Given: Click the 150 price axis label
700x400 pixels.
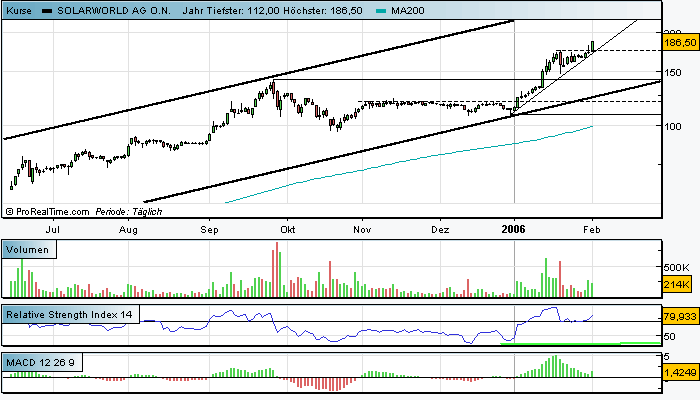Looking at the screenshot, I should [673, 72].
